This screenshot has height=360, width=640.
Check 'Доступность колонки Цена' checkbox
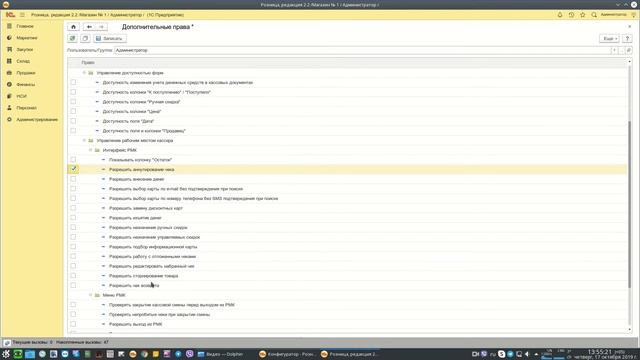point(73,111)
